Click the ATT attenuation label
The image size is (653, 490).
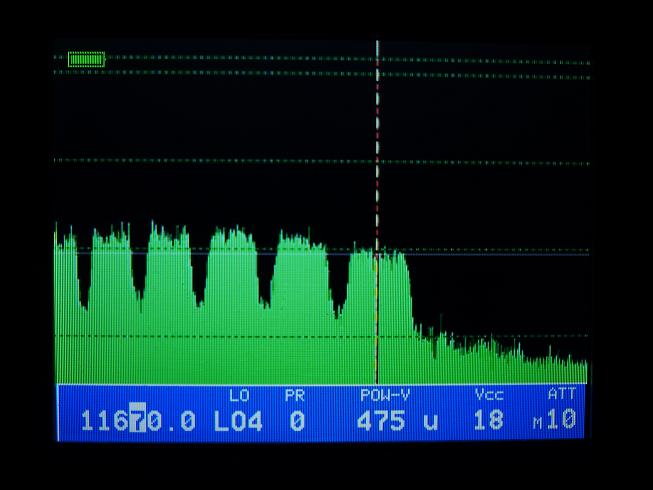[x=561, y=396]
